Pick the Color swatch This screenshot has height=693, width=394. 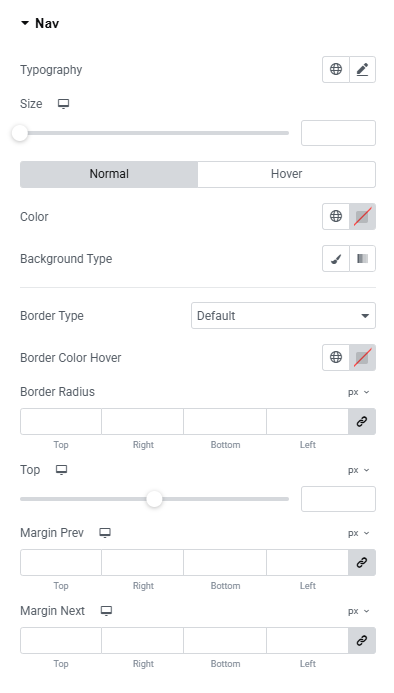point(362,217)
